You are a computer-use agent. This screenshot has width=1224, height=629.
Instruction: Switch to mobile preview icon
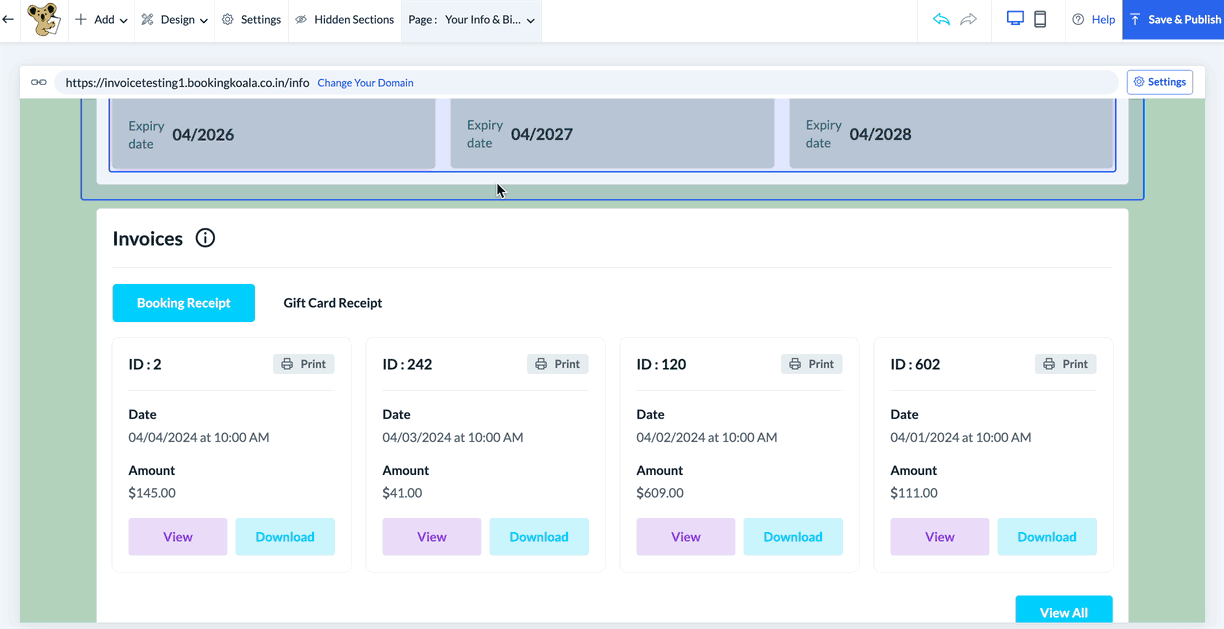(1040, 20)
